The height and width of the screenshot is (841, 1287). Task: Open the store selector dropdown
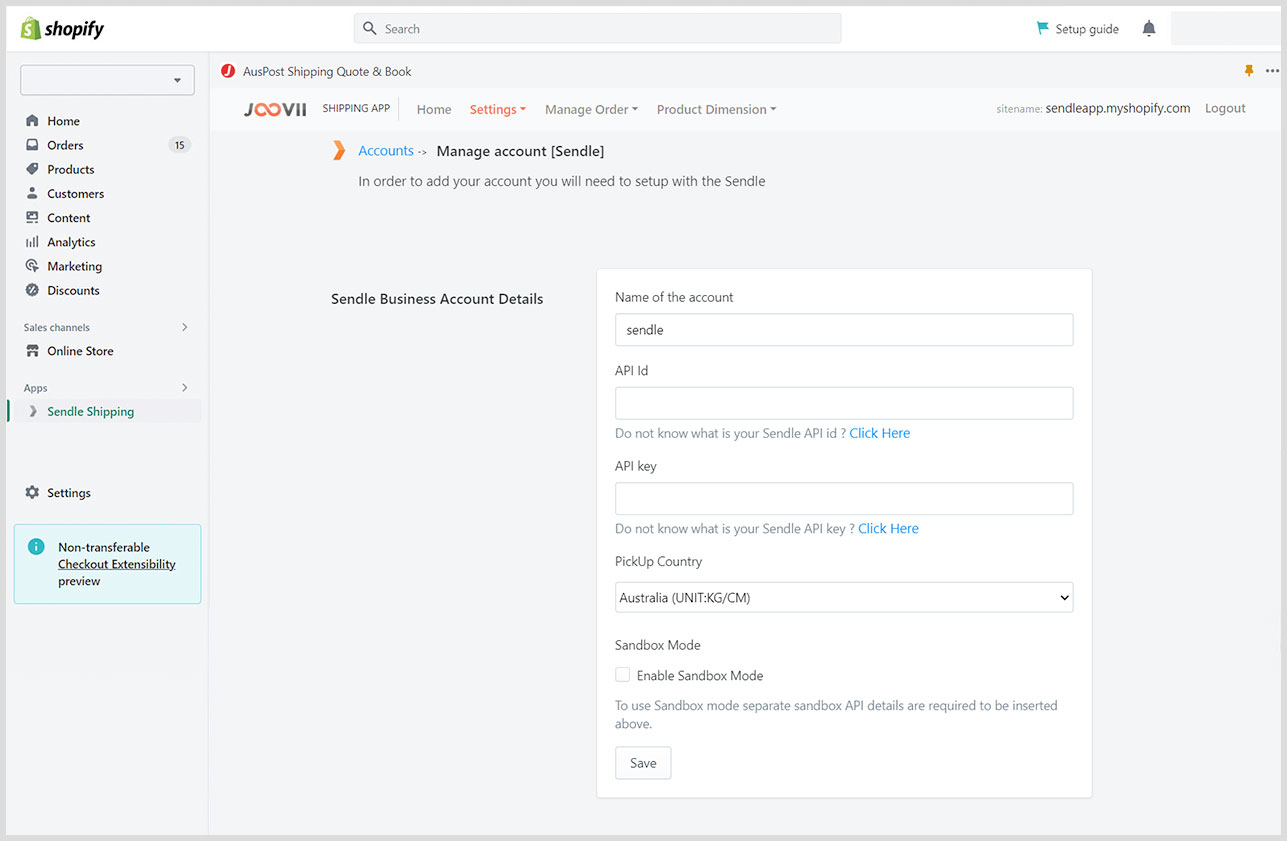pyautogui.click(x=107, y=80)
